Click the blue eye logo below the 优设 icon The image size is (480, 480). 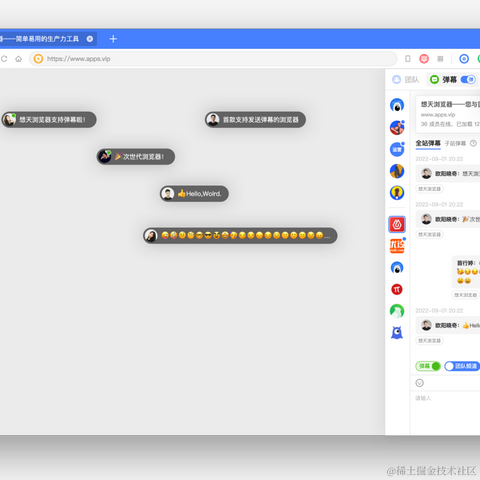397,268
